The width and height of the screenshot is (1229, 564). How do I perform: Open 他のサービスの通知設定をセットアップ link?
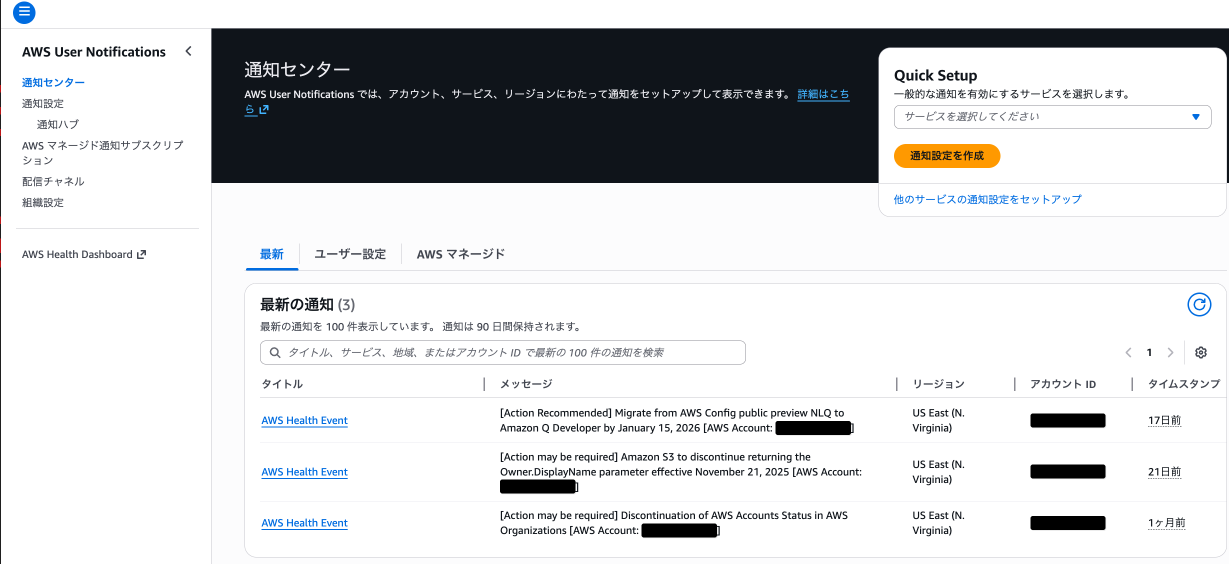987,199
